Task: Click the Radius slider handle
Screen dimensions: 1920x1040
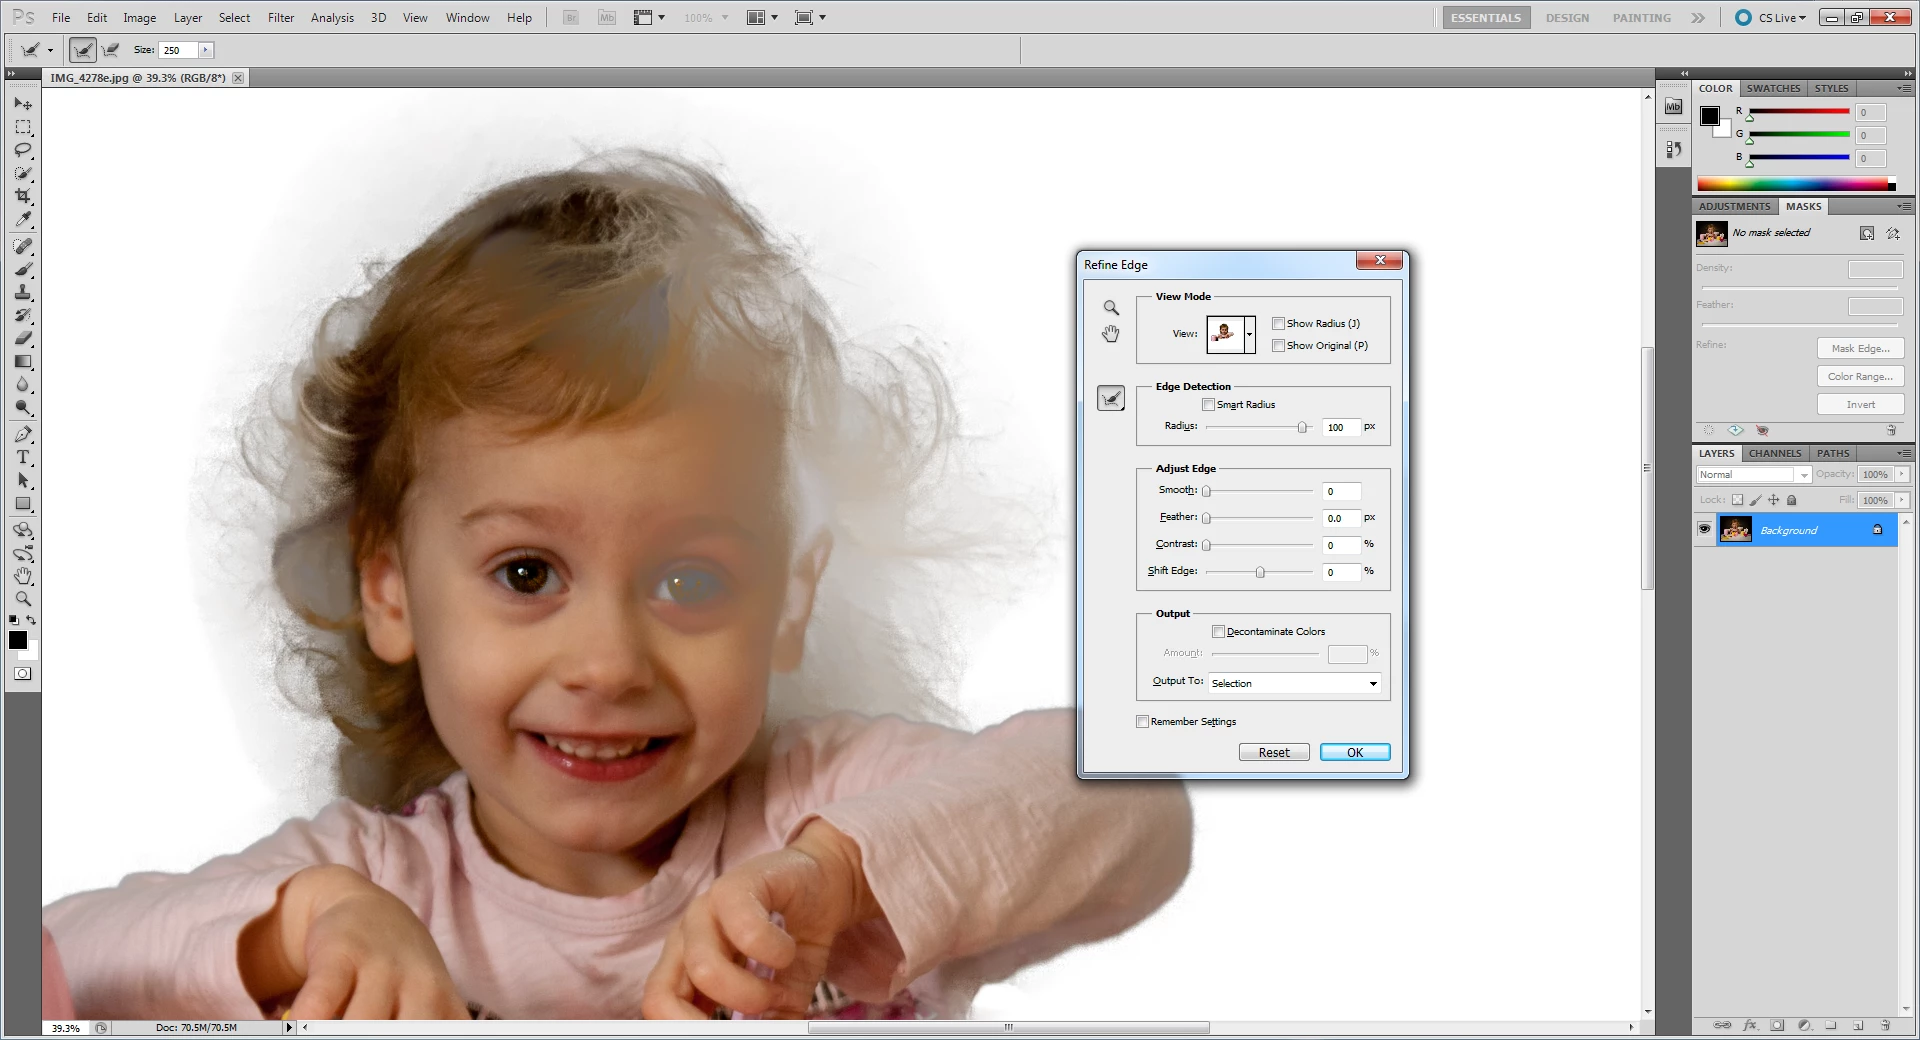Action: (x=1302, y=428)
